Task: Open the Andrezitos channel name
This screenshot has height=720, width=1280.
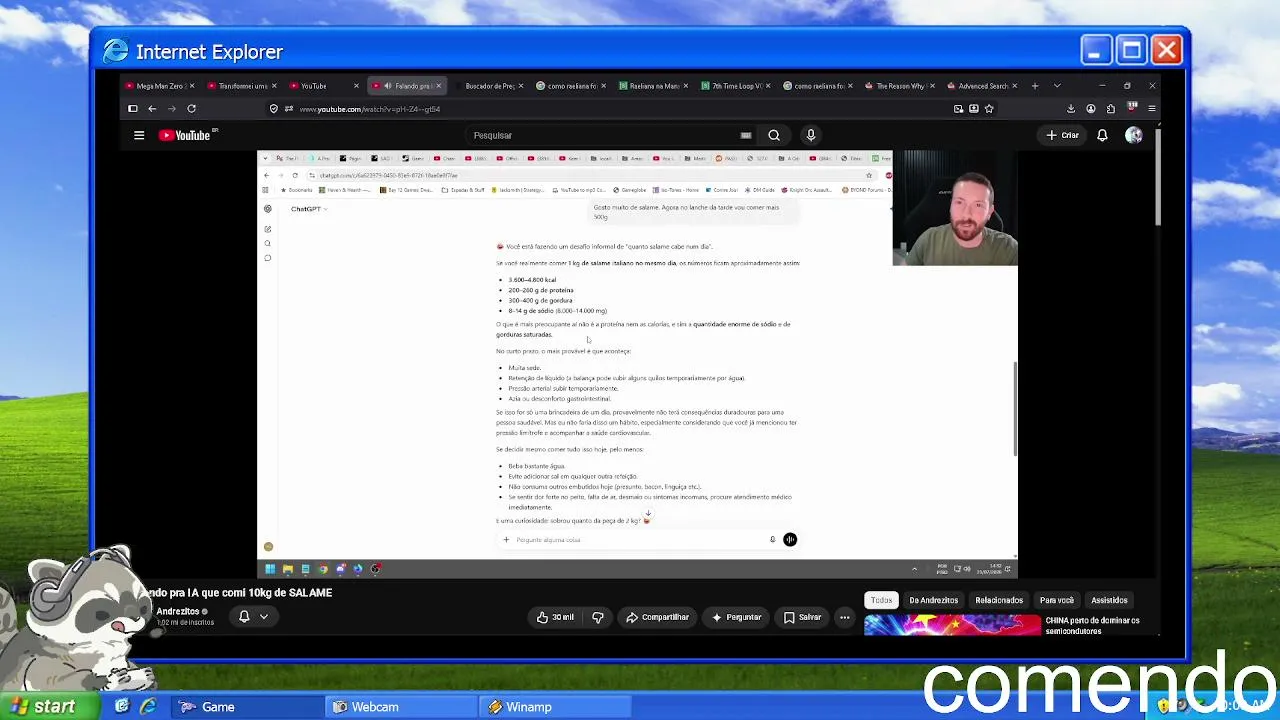Action: 178,611
